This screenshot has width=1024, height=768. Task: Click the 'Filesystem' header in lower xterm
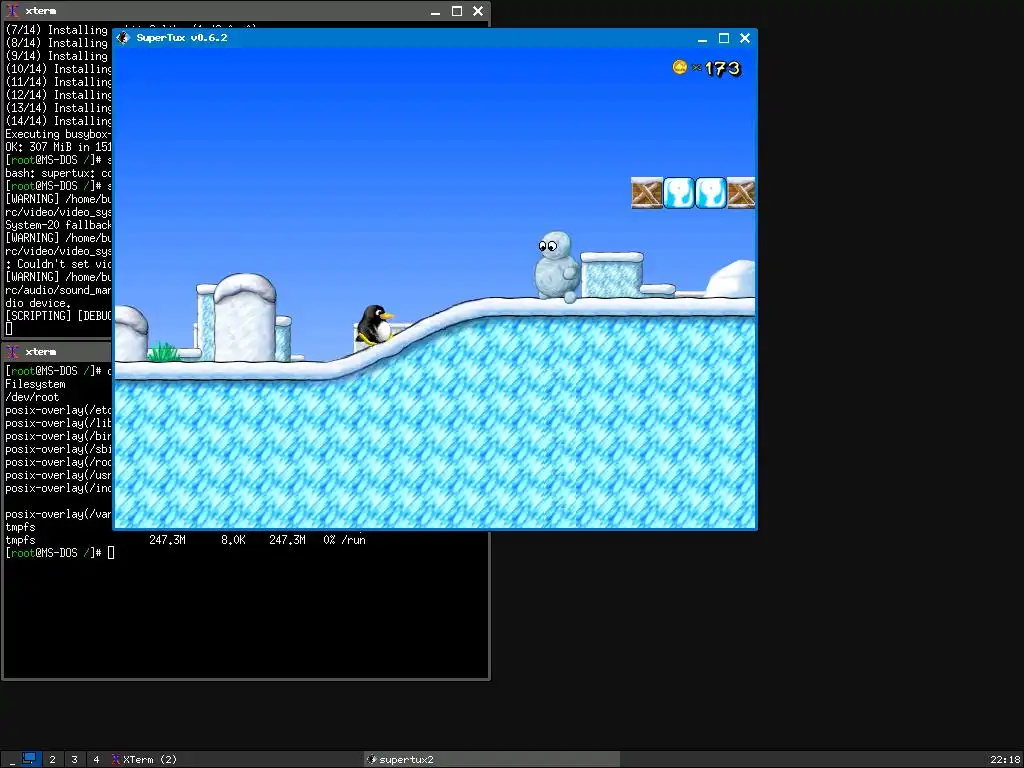(x=35, y=384)
